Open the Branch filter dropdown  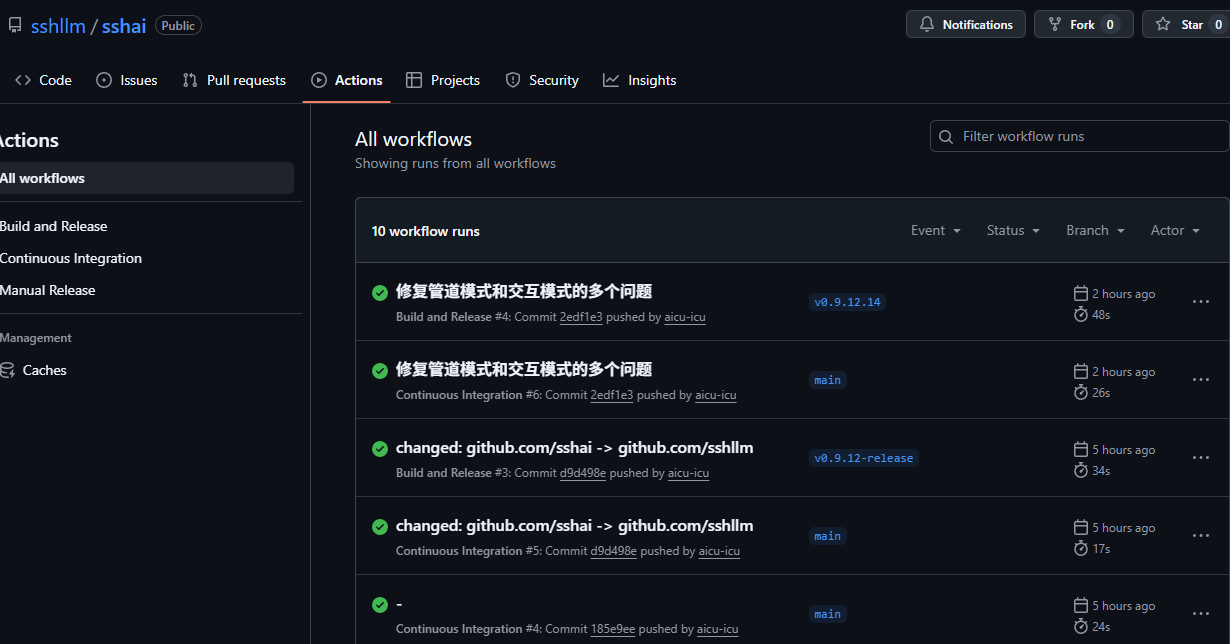(x=1095, y=230)
